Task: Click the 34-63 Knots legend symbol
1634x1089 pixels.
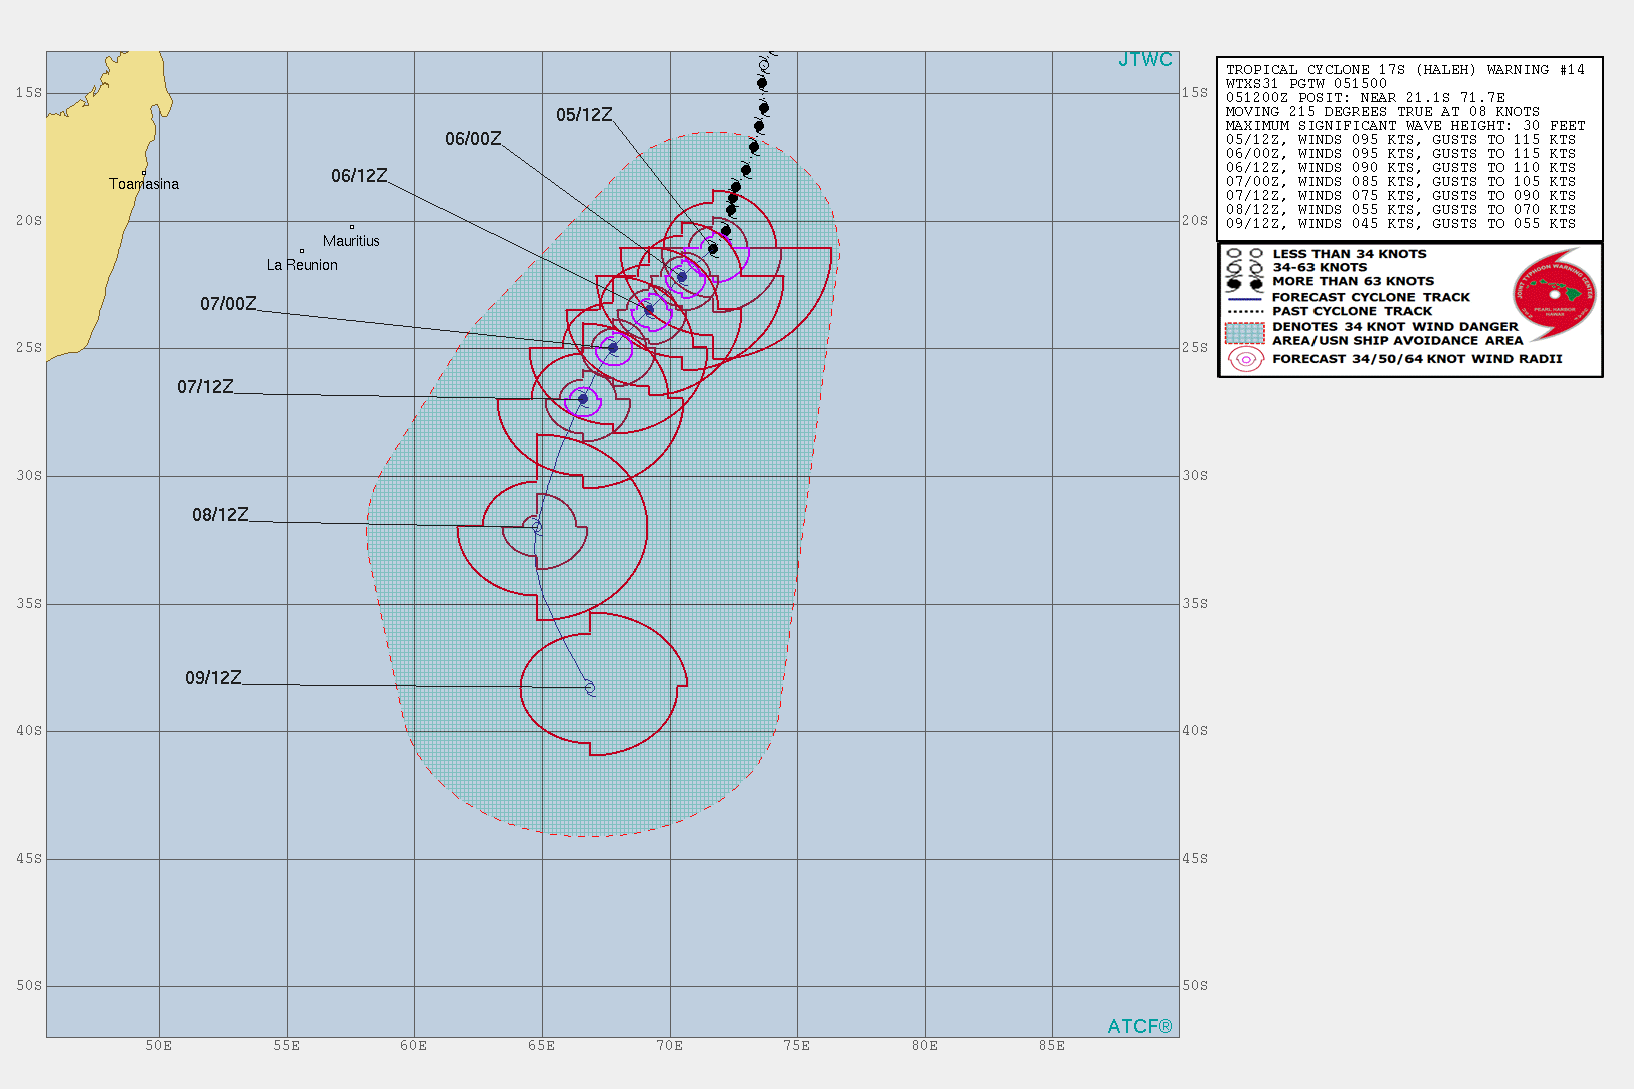Action: [x=1245, y=268]
